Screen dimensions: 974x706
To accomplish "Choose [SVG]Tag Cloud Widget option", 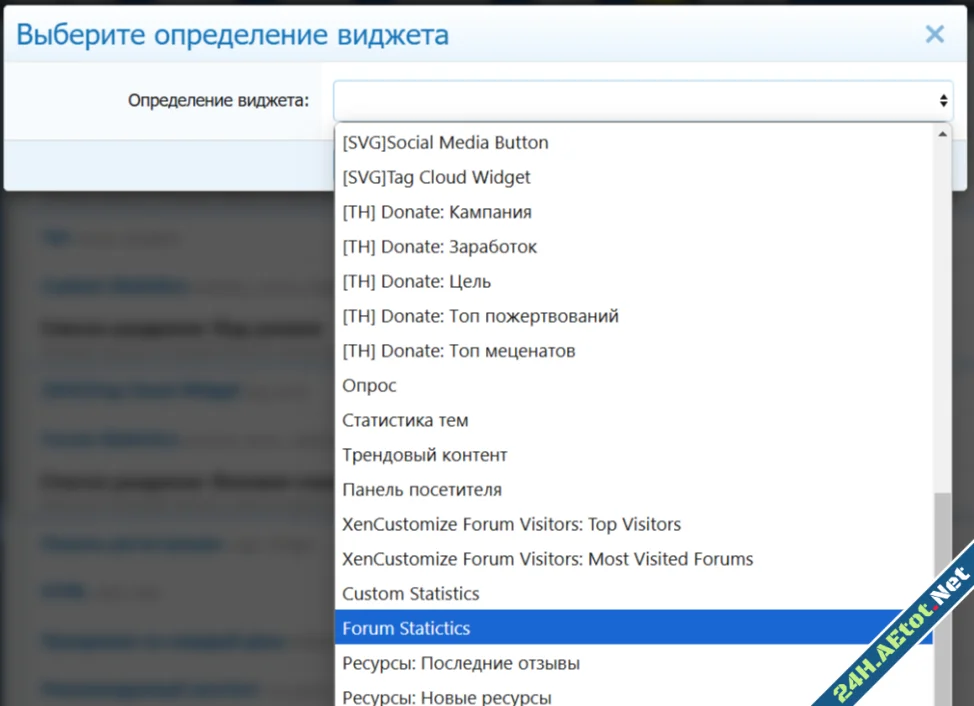I will [x=436, y=178].
